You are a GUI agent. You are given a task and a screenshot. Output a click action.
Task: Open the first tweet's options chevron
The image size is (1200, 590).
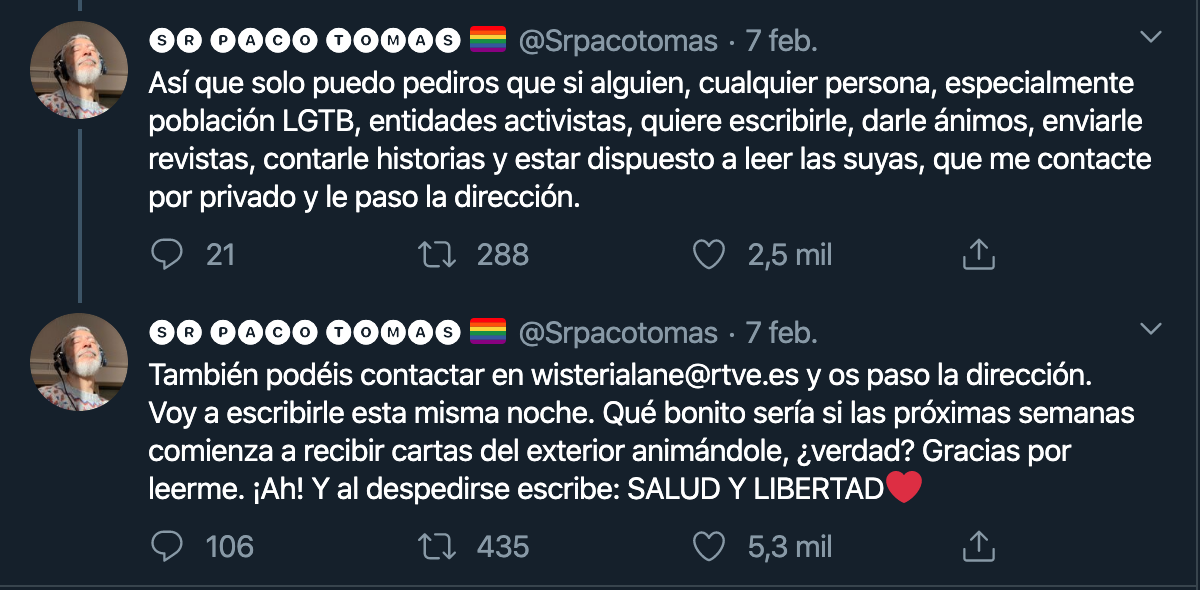coord(1152,38)
